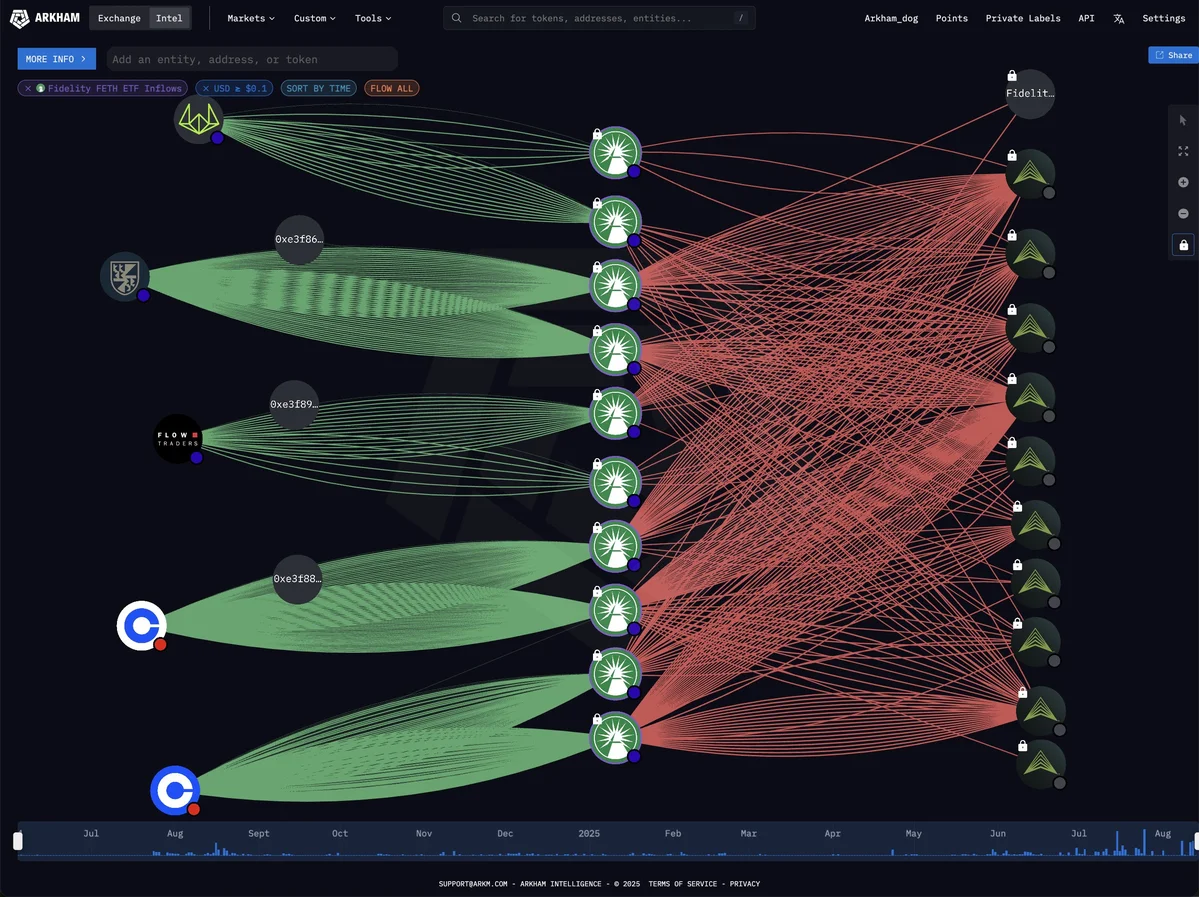Switch to the Exchange tab
Viewport: 1199px width, 897px height.
[119, 18]
